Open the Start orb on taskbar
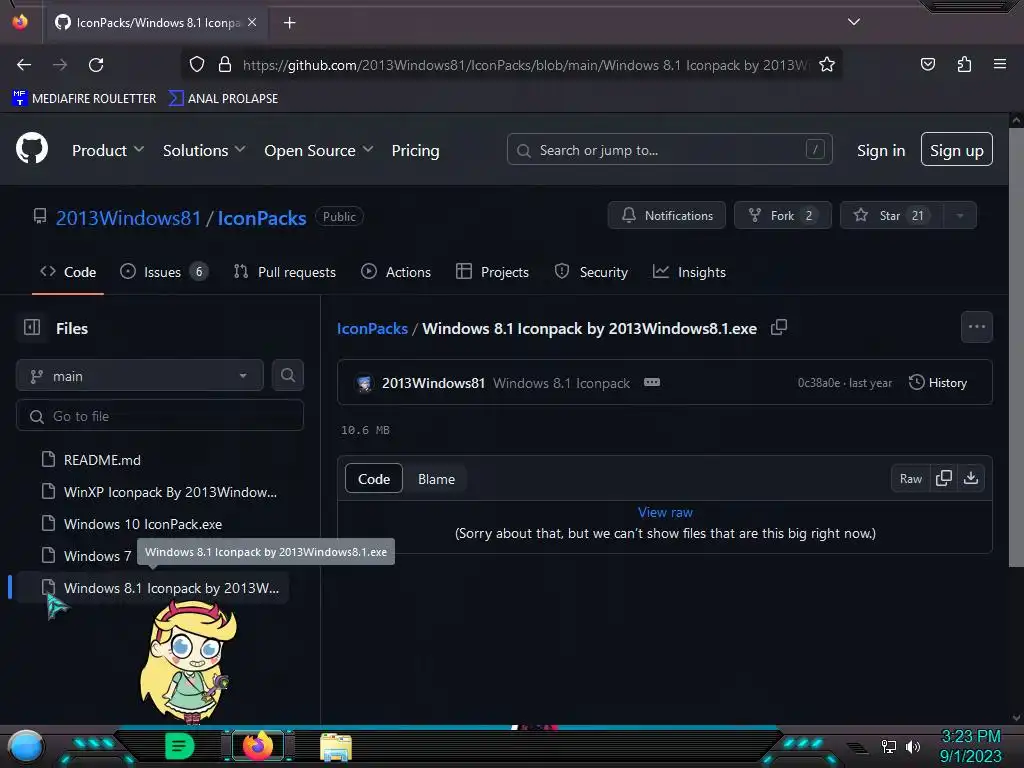Viewport: 1024px width, 768px height. click(x=25, y=747)
